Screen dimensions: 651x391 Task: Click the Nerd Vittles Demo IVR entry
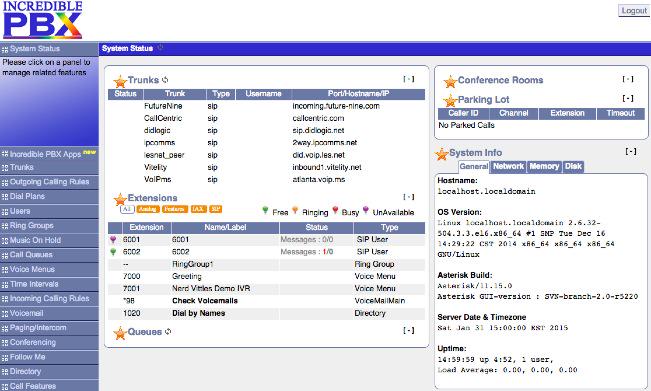211,288
